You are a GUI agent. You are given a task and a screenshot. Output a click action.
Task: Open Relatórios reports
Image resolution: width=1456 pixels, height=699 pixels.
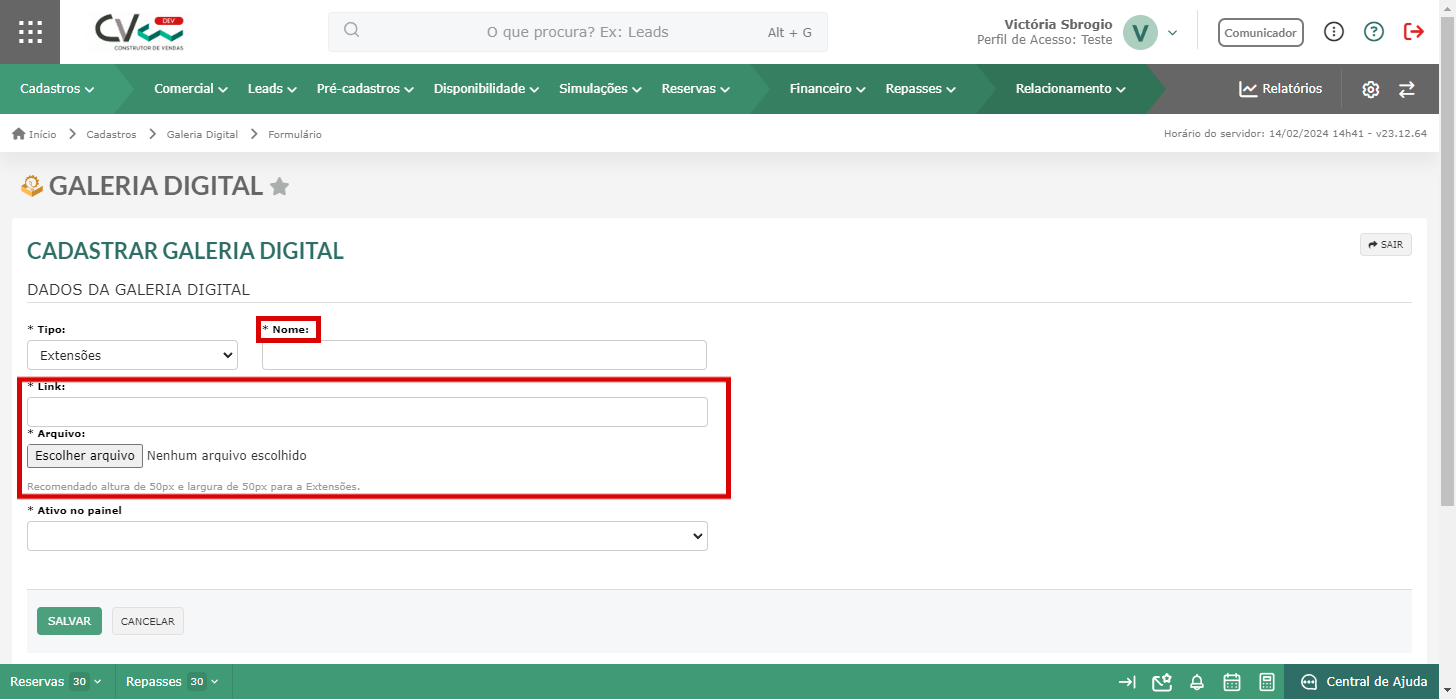(1280, 89)
